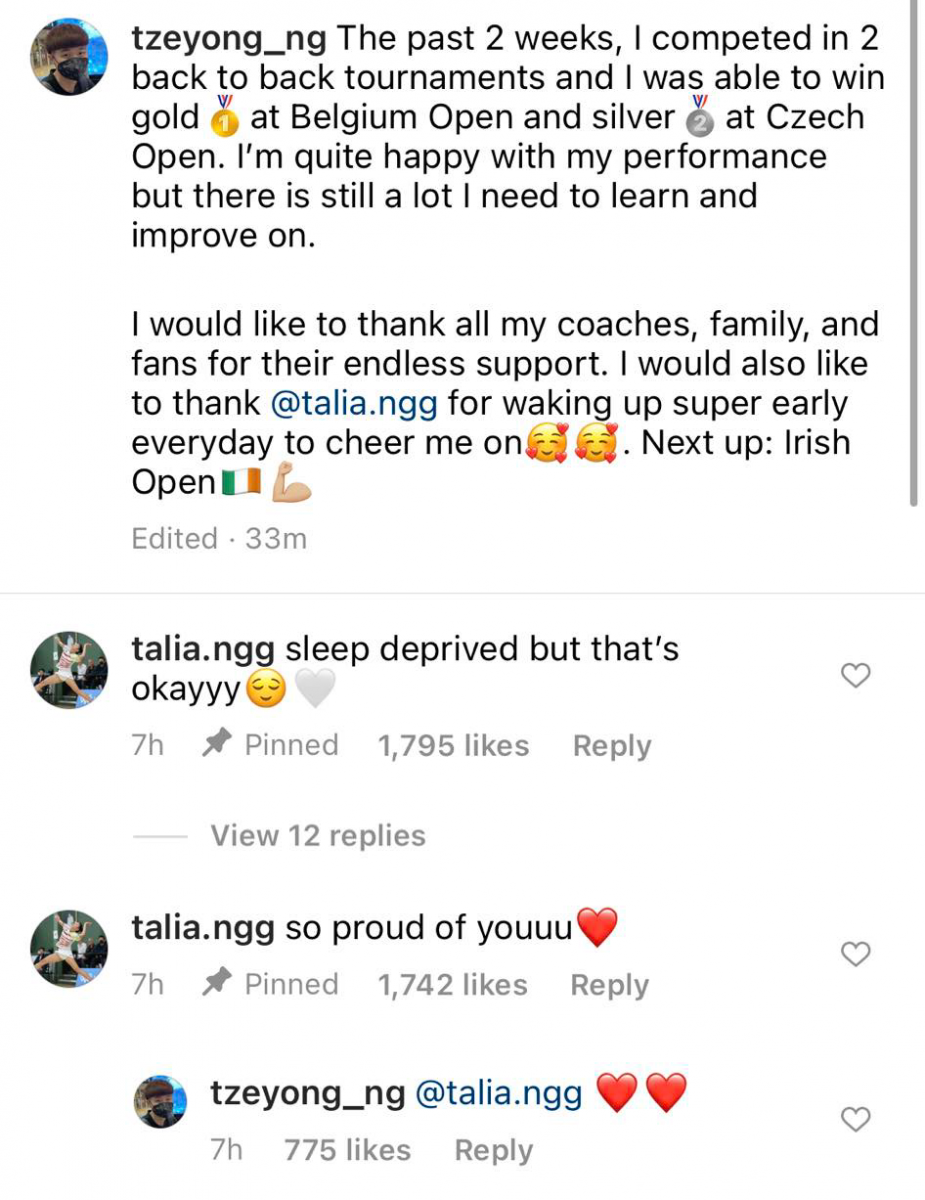
Task: Reply to tzeyong_ng's hearts comment
Action: click(x=493, y=1150)
